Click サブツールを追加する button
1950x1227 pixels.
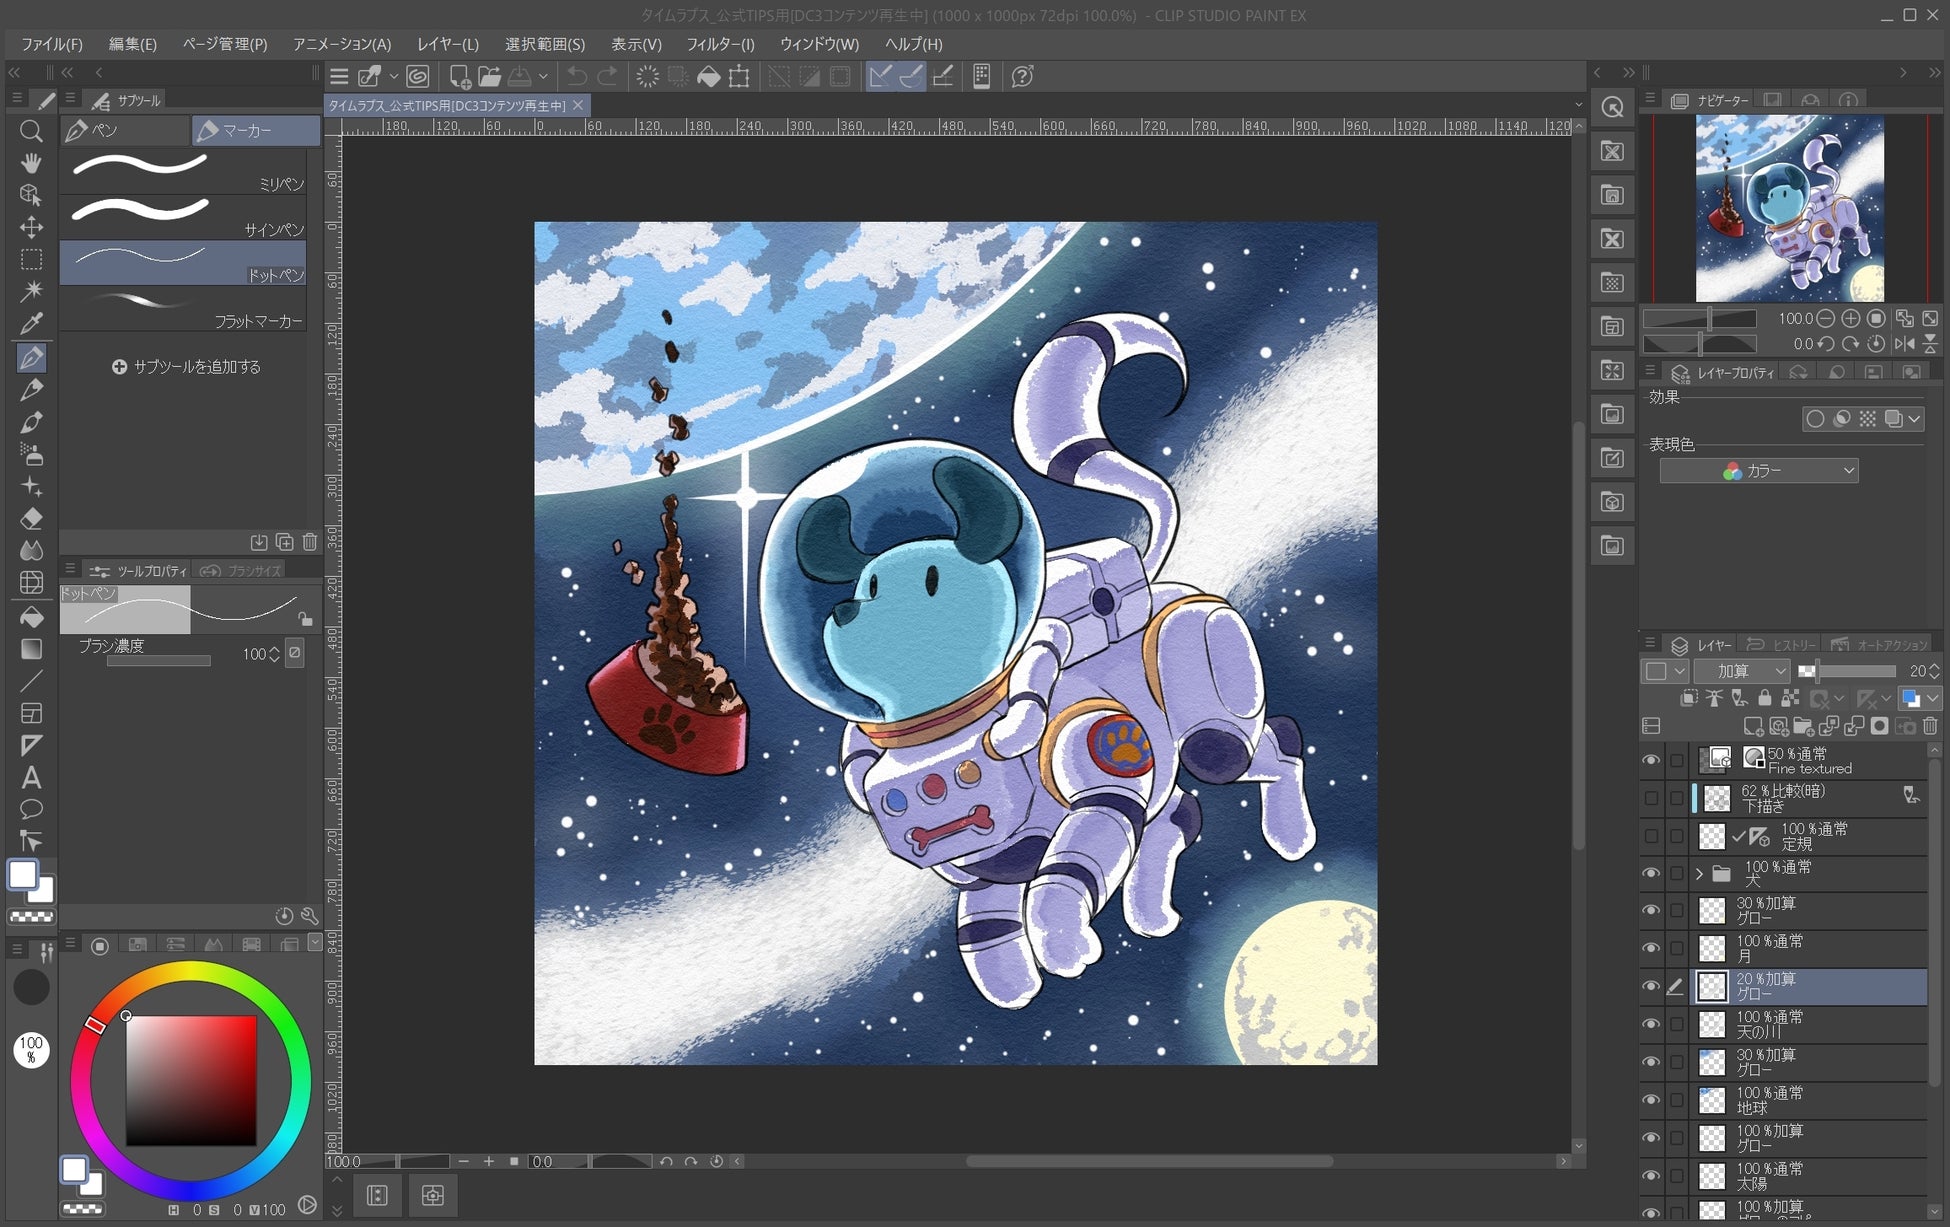click(x=186, y=367)
